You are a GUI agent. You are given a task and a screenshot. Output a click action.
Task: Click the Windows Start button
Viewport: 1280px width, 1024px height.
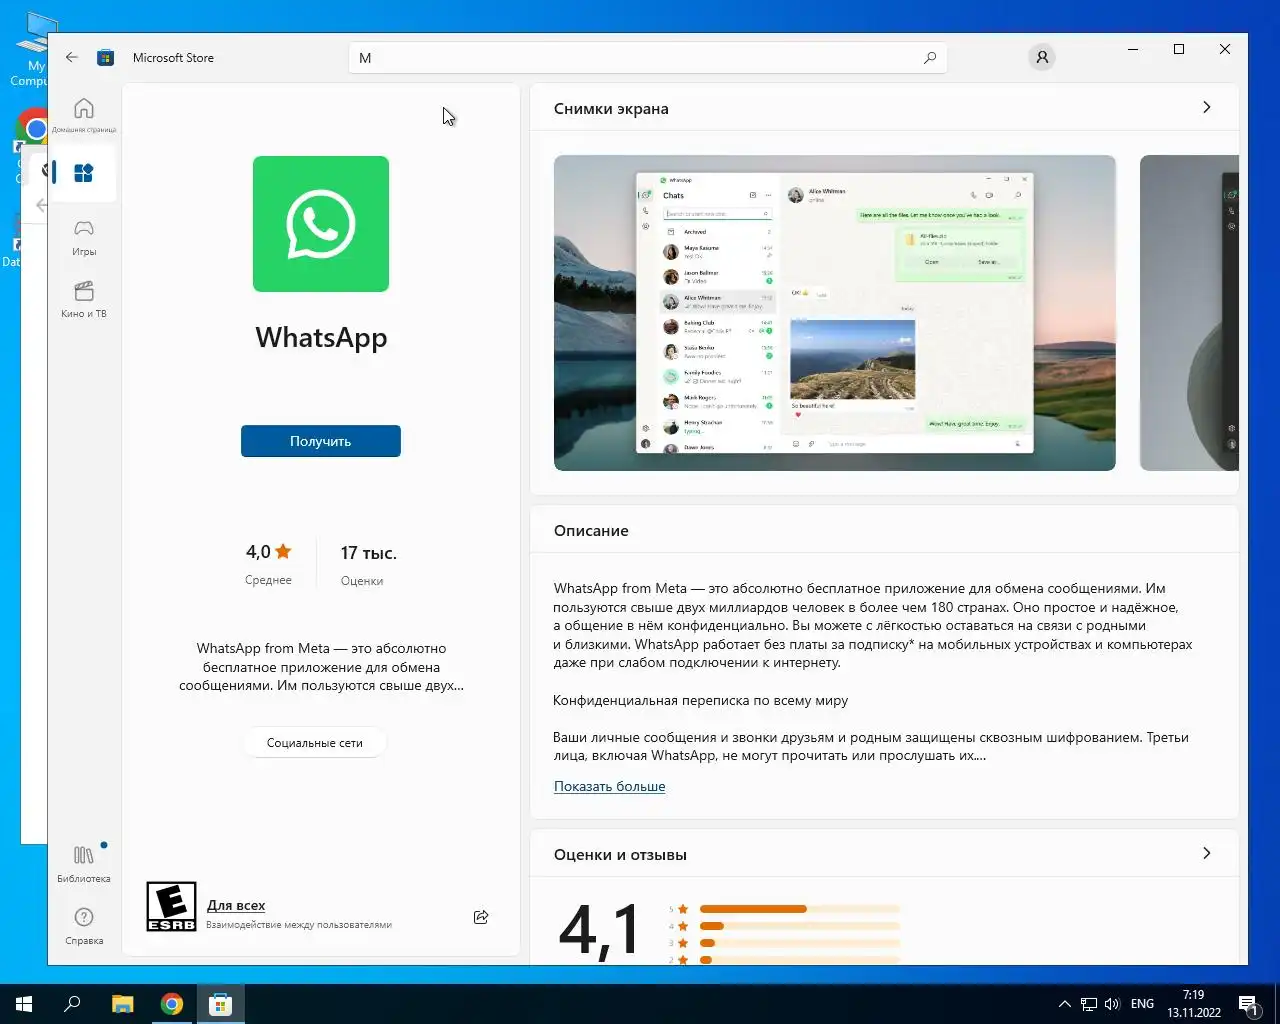pos(24,1004)
